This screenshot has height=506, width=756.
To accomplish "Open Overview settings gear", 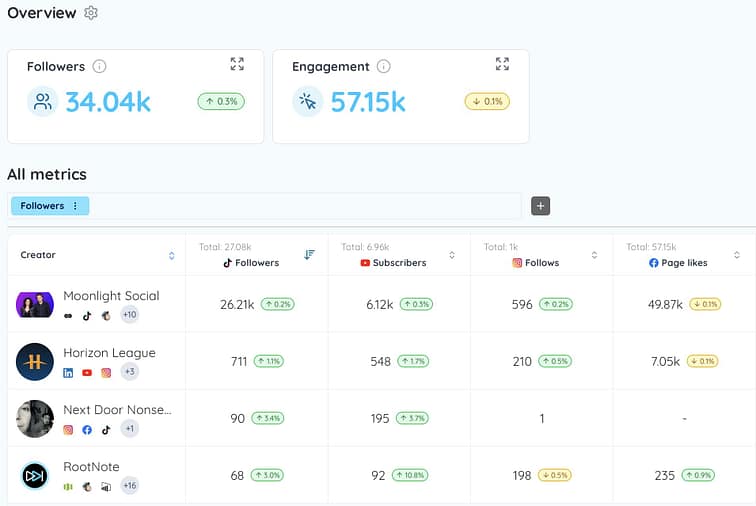I will click(91, 13).
